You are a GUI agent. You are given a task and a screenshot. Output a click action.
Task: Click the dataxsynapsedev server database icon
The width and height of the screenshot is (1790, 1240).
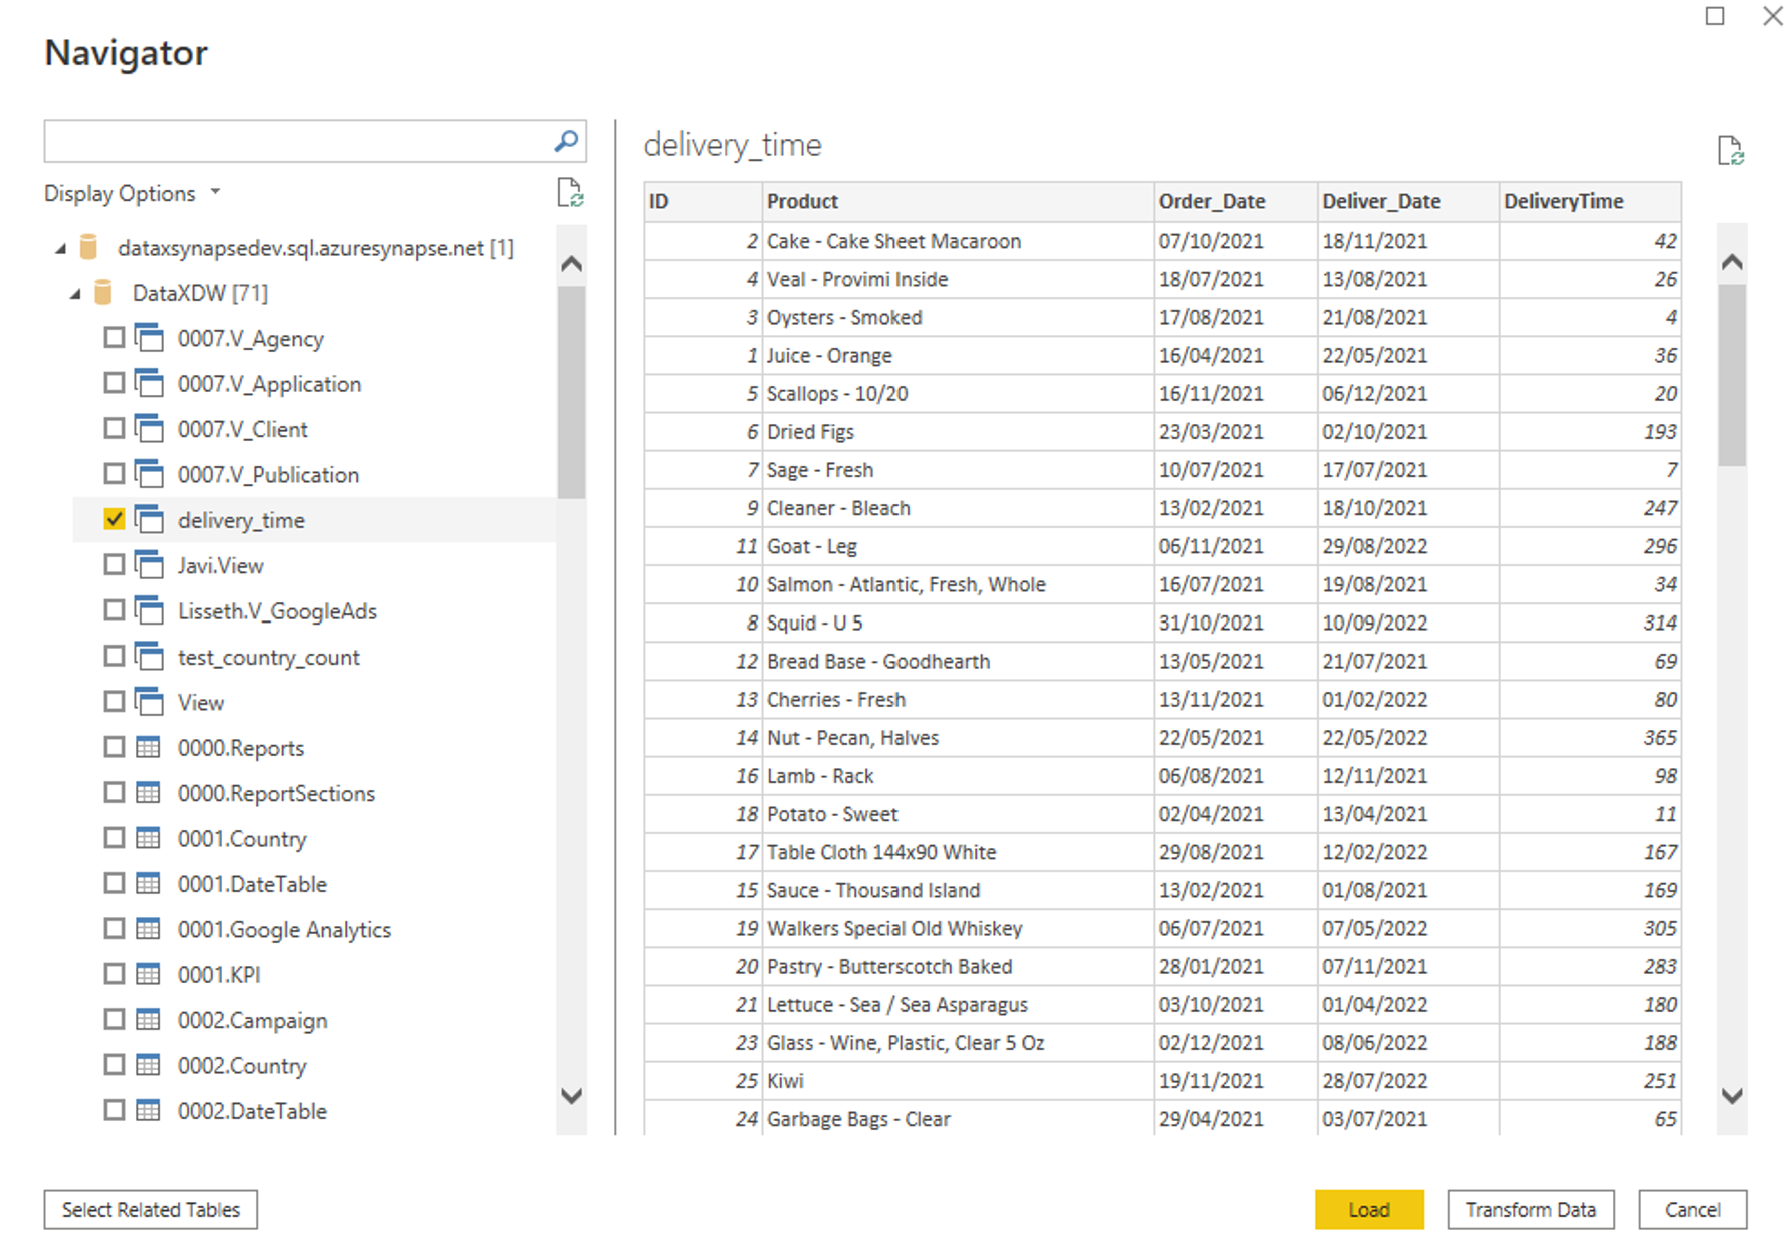coord(89,247)
